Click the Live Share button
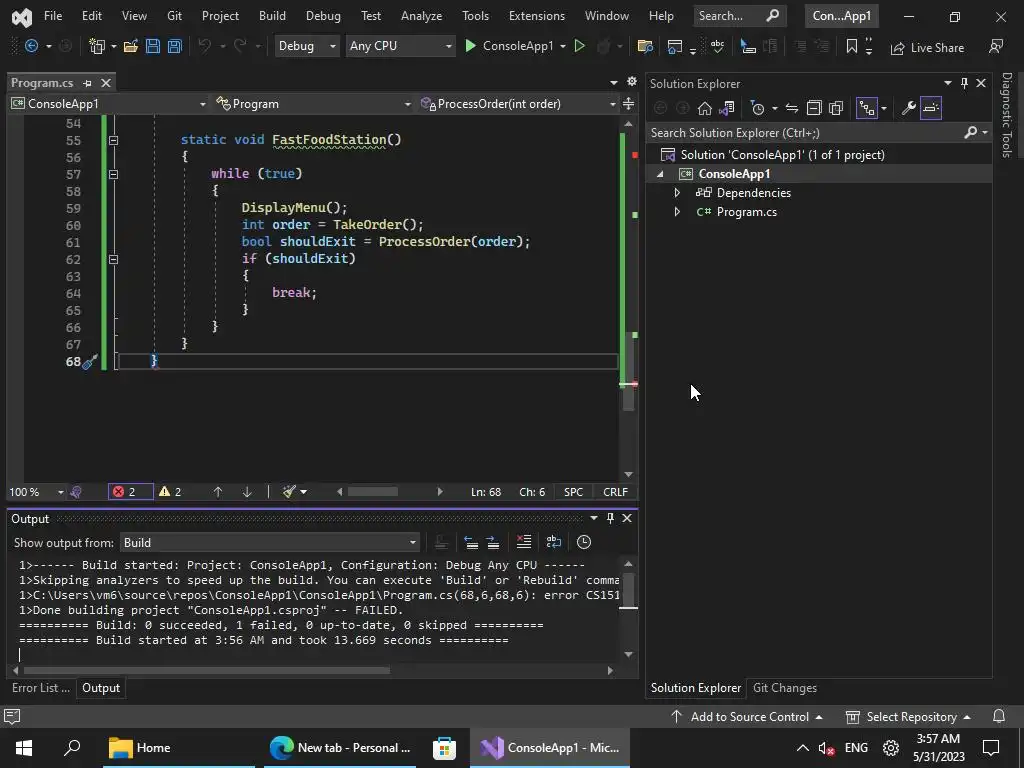Screen dimensions: 1024x768 (927, 48)
